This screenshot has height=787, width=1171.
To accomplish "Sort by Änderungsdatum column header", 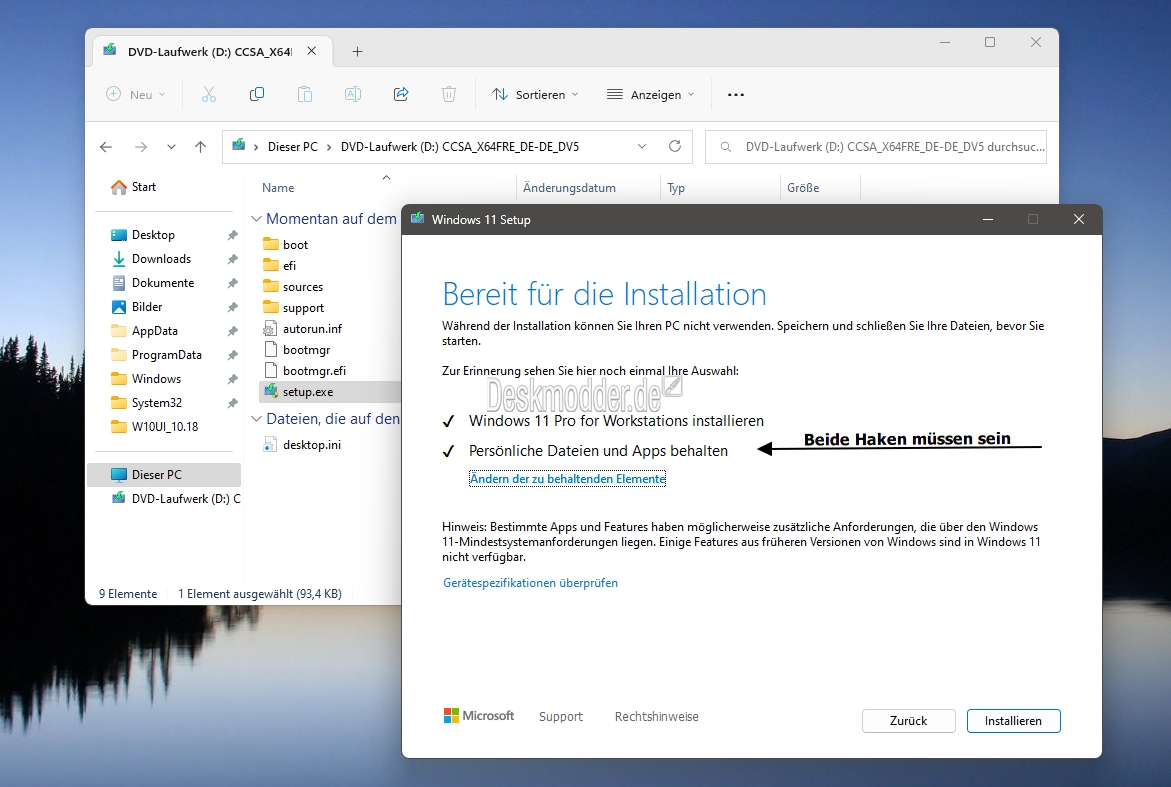I will pyautogui.click(x=569, y=188).
